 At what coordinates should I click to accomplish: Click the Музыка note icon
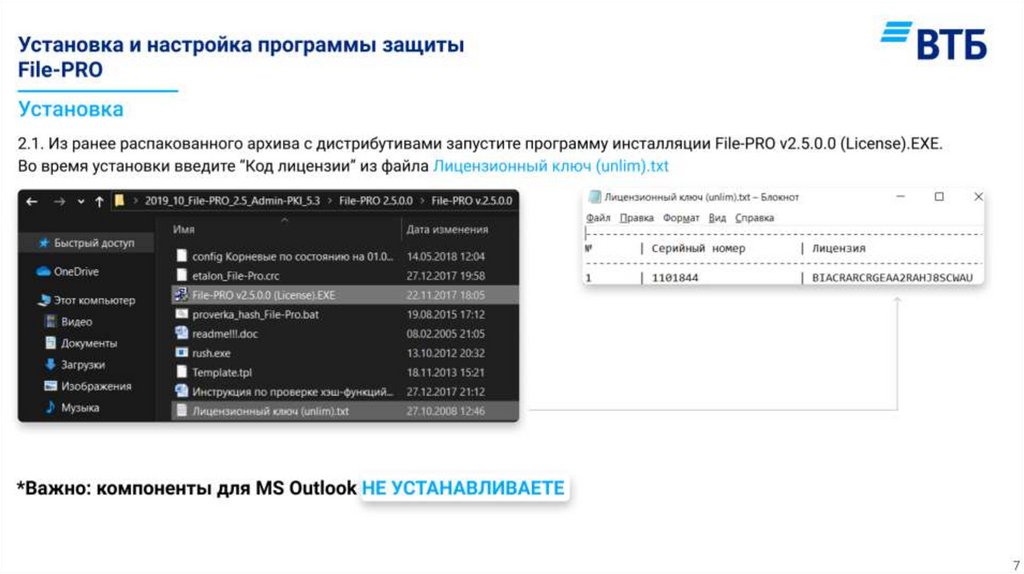50,407
